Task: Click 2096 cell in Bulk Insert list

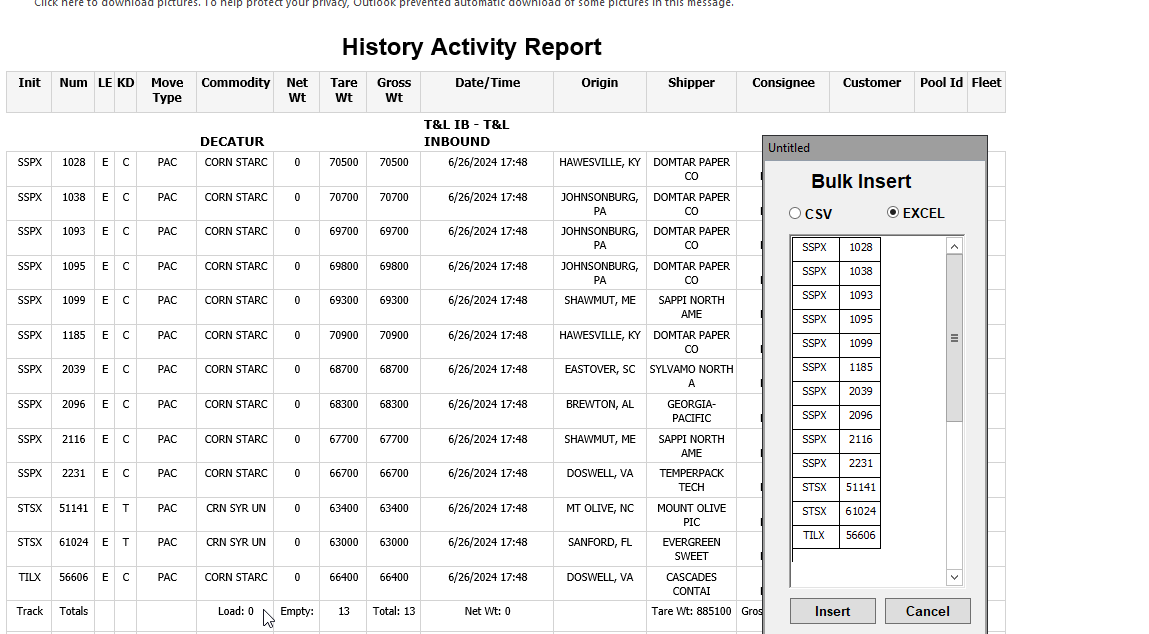Action: 860,416
